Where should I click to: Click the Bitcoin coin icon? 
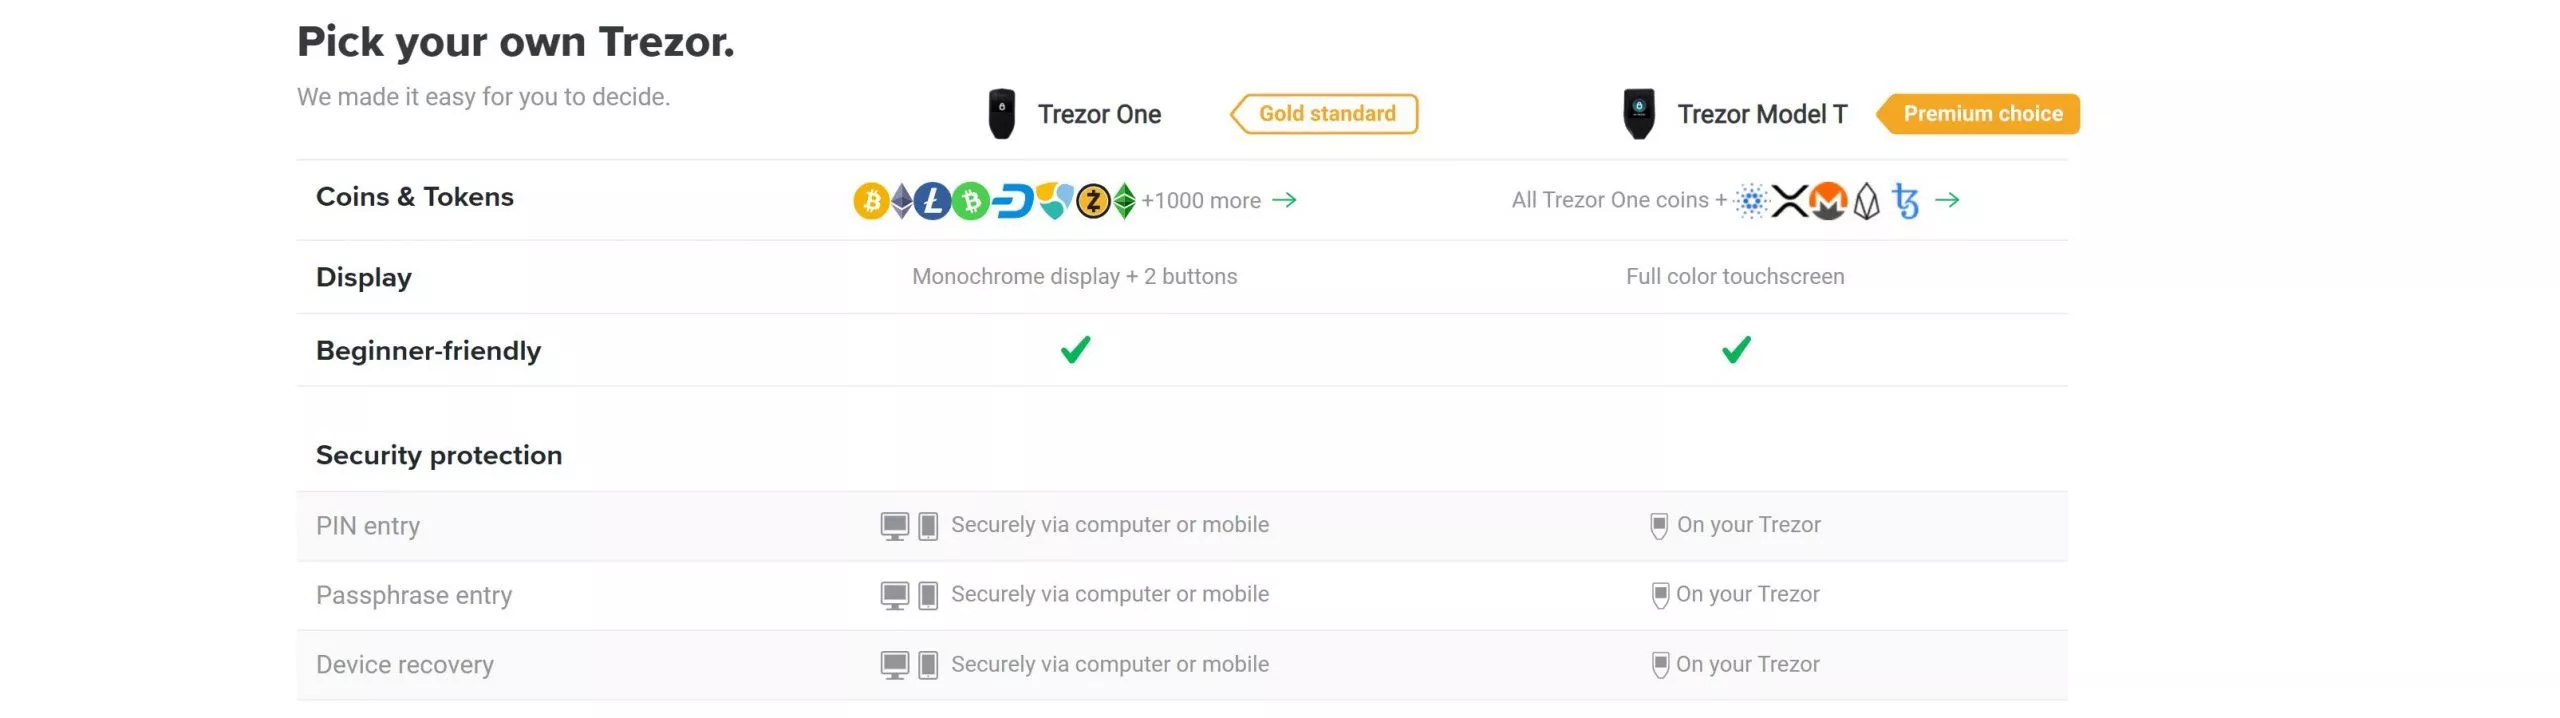coord(871,201)
